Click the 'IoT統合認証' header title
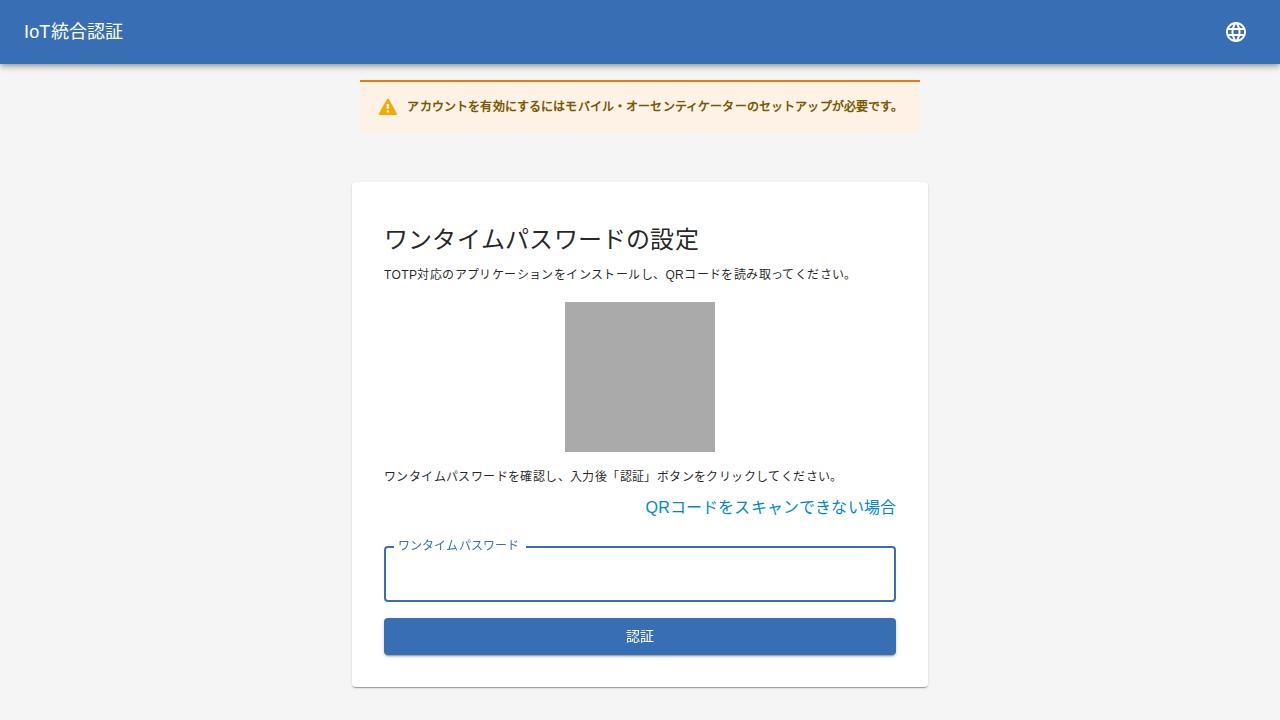The height and width of the screenshot is (720, 1280). tap(74, 32)
